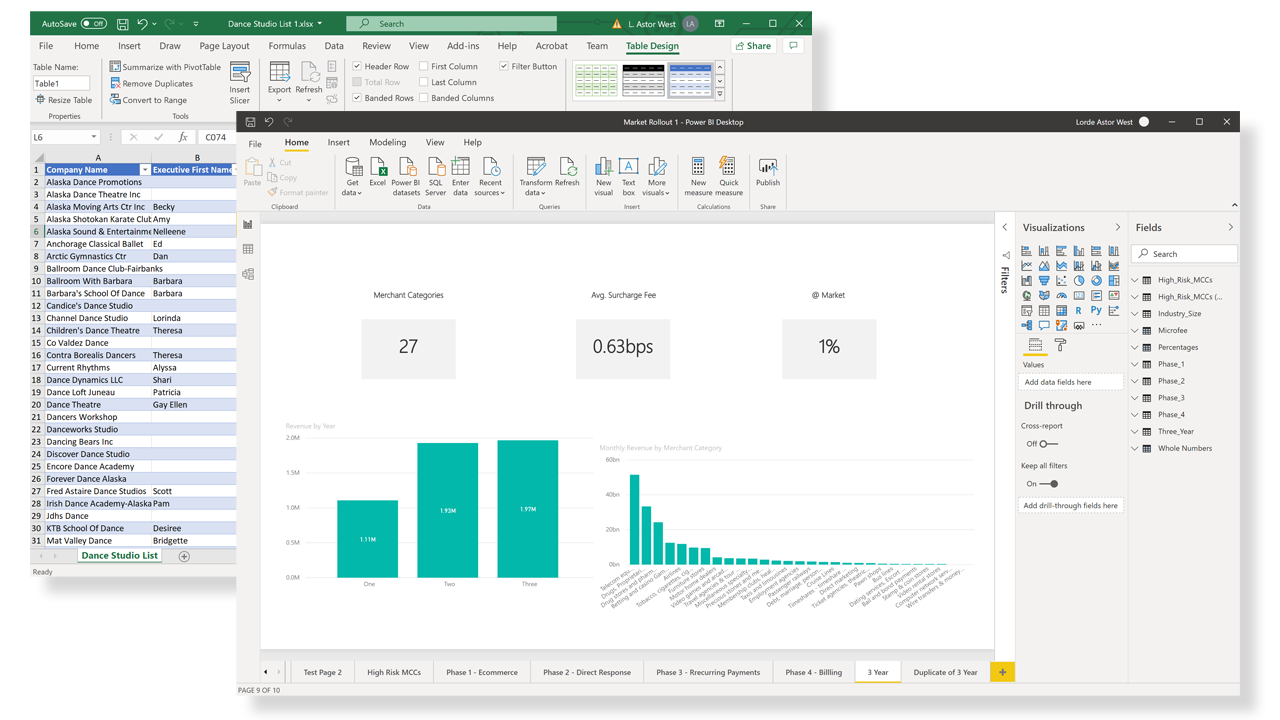Image resolution: width=1280 pixels, height=720 pixels.
Task: Turn on Cross-report toggle
Action: tap(1047, 444)
